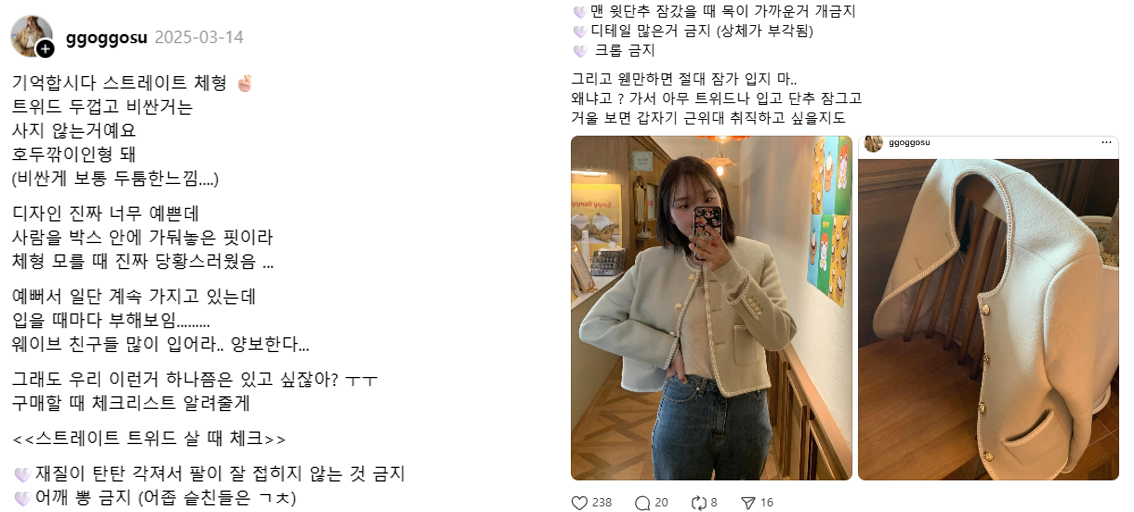Open comments via speech bubble icon
Viewport: 1134px width, 512px height.
click(642, 503)
